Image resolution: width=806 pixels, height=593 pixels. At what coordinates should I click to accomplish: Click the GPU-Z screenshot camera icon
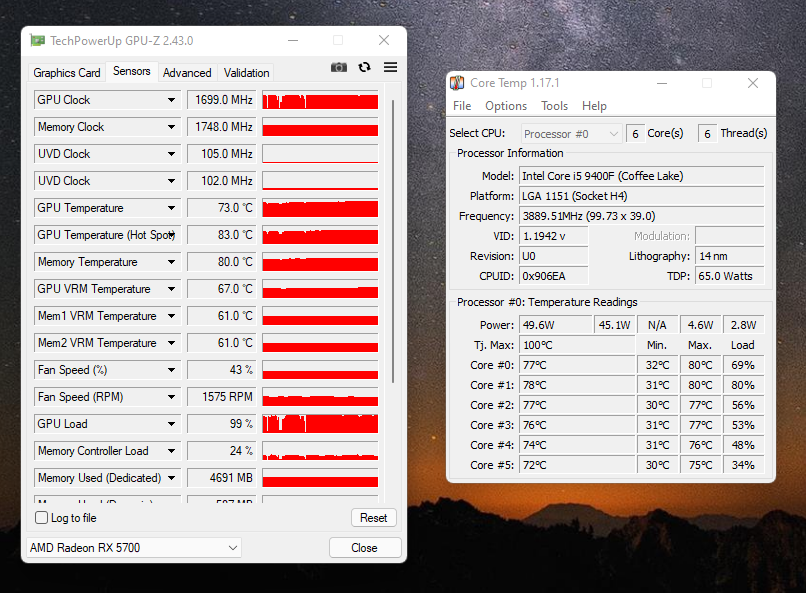point(339,67)
